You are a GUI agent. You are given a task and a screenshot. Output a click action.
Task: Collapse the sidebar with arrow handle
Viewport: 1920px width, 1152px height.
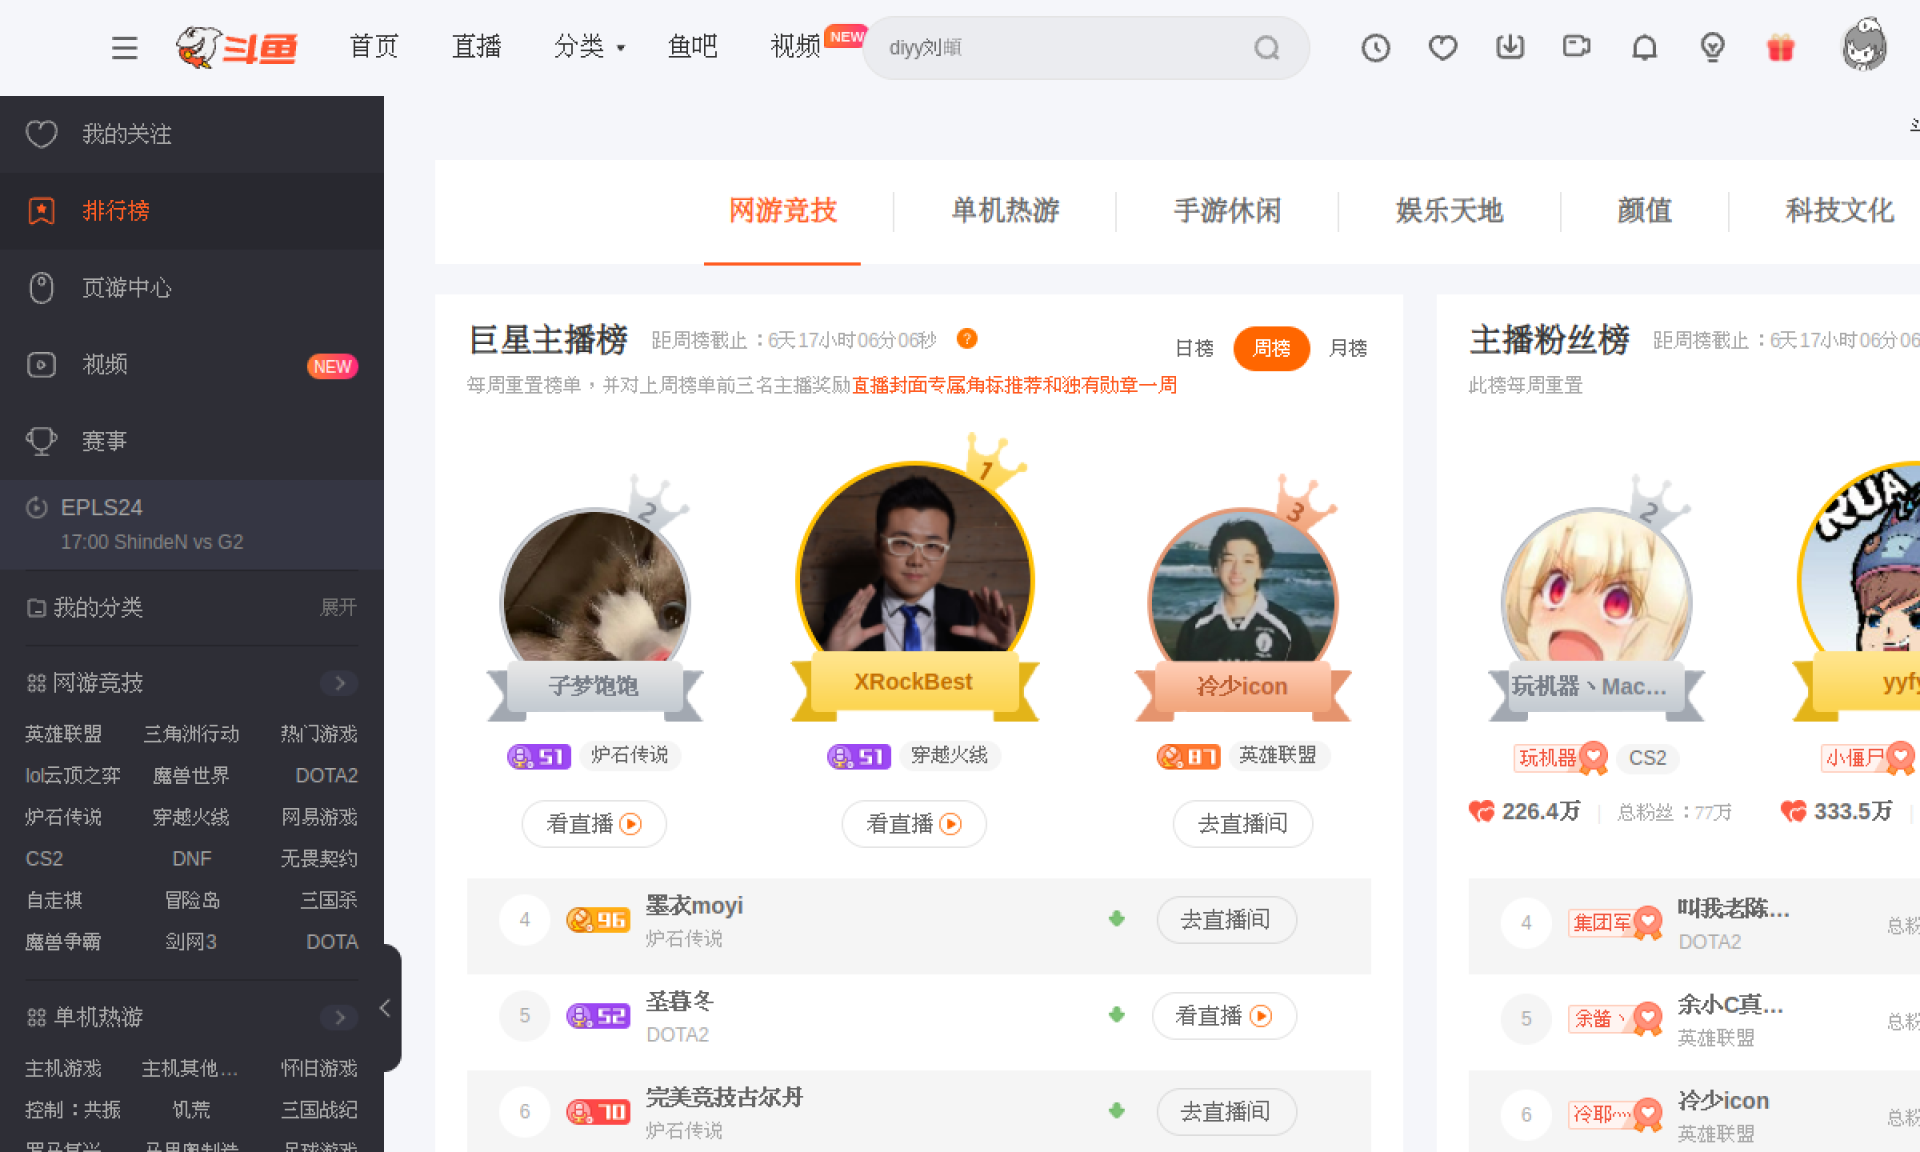click(386, 1008)
